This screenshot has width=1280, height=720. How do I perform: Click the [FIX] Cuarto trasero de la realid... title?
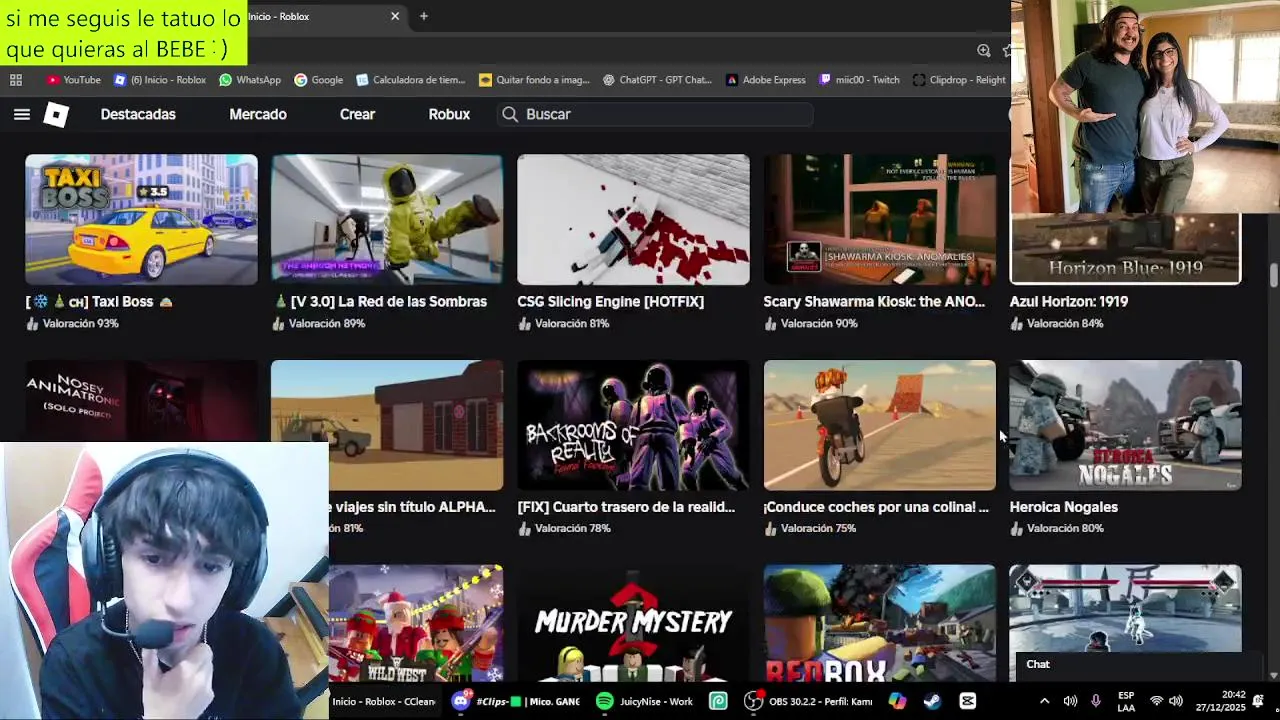click(x=626, y=507)
